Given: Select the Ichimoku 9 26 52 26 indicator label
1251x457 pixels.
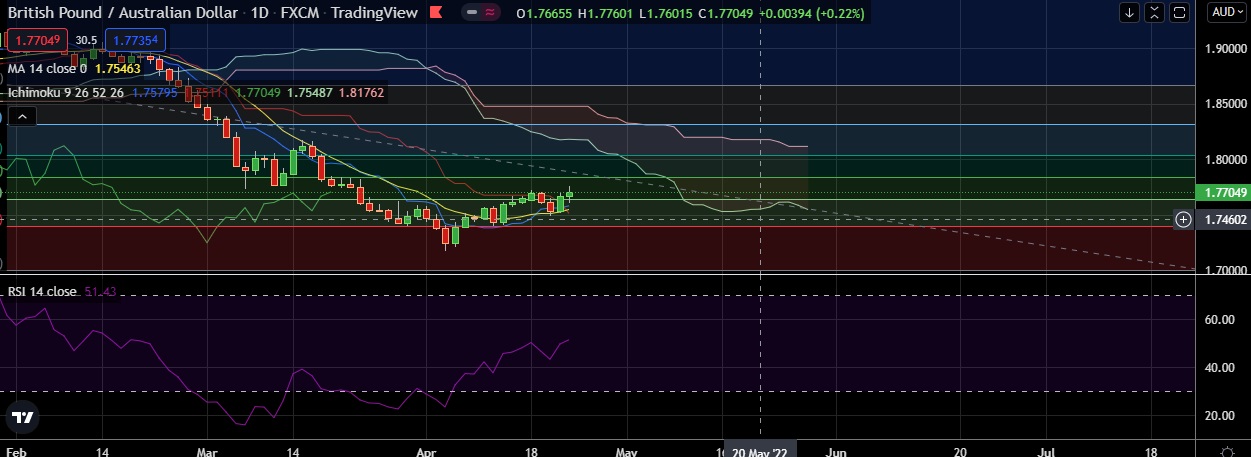Looking at the screenshot, I should [66, 93].
